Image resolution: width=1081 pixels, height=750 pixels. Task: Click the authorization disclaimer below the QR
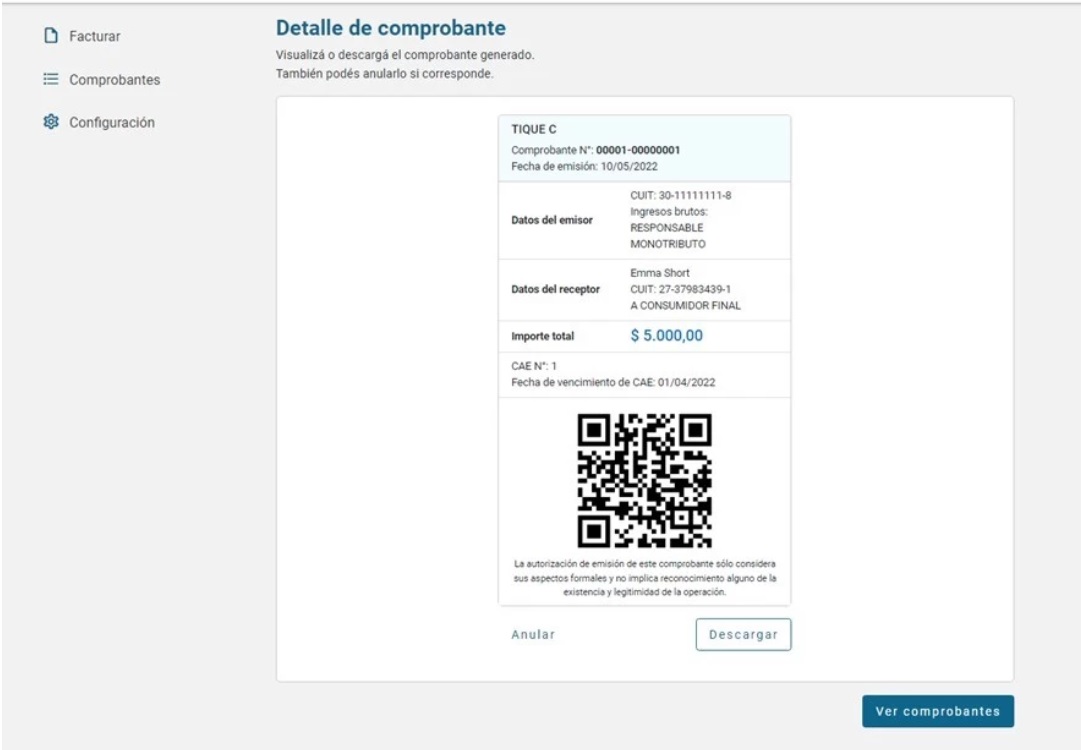pyautogui.click(x=645, y=578)
